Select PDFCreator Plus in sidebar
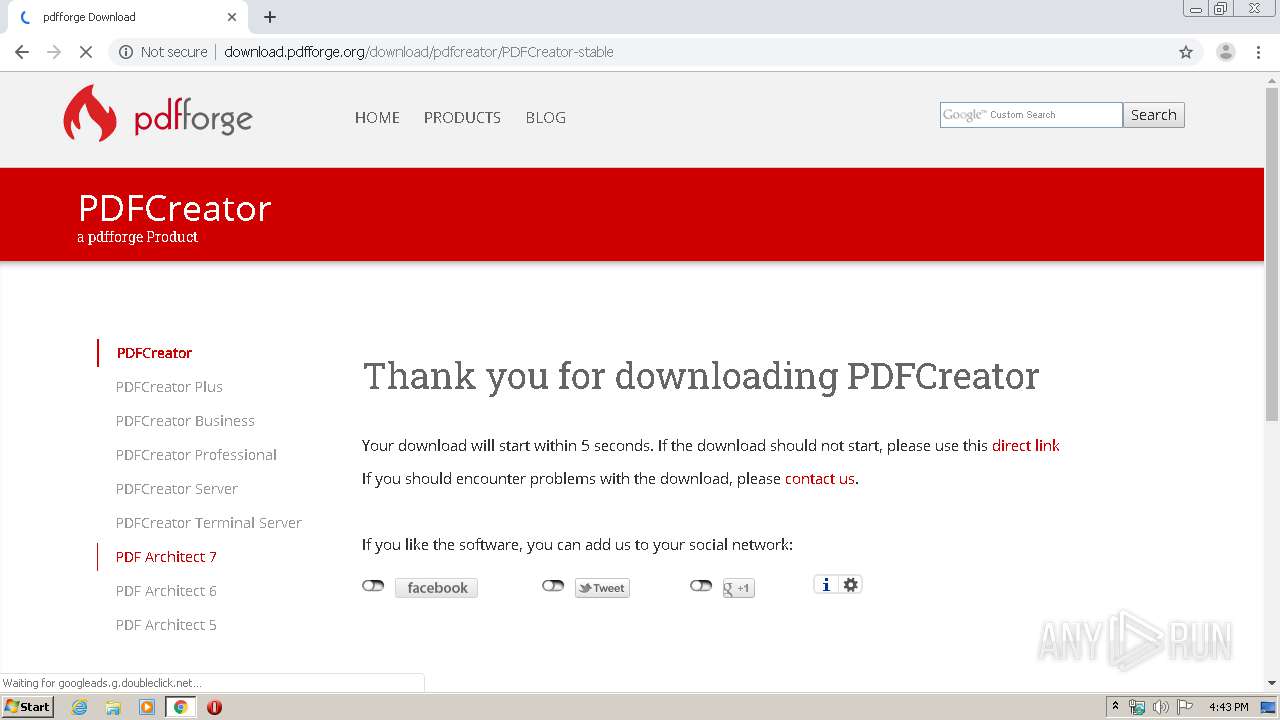Image resolution: width=1280 pixels, height=720 pixels. [x=169, y=387]
